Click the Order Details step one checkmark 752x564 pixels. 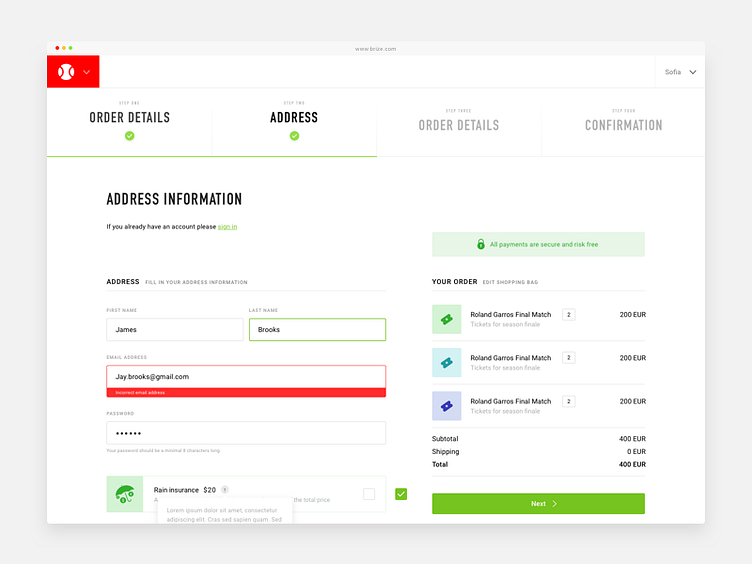point(129,136)
